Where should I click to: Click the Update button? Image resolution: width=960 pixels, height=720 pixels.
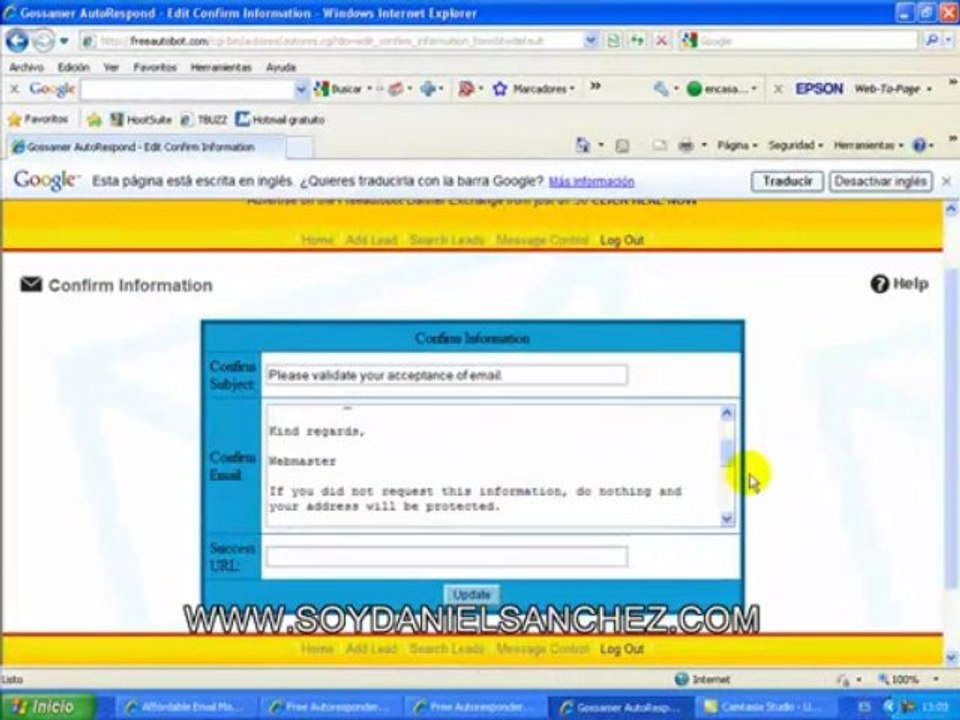pyautogui.click(x=471, y=594)
